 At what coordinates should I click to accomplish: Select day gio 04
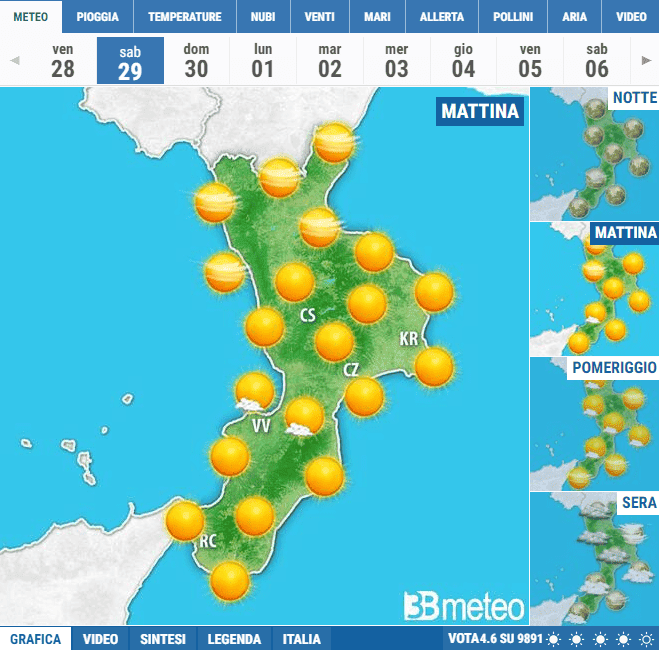(x=463, y=61)
